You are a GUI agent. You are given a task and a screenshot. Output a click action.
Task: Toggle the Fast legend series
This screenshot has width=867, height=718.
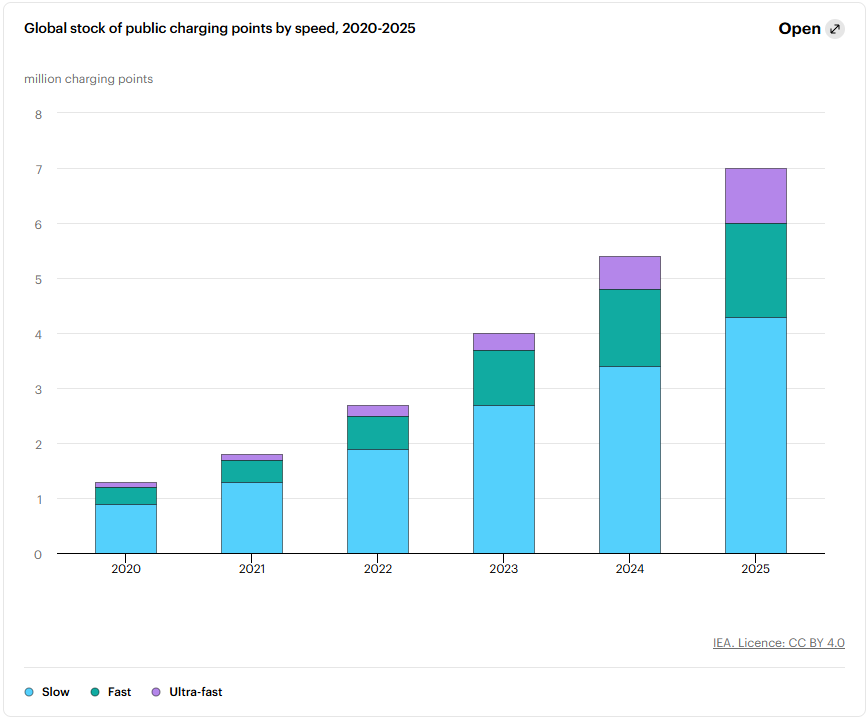coord(111,692)
